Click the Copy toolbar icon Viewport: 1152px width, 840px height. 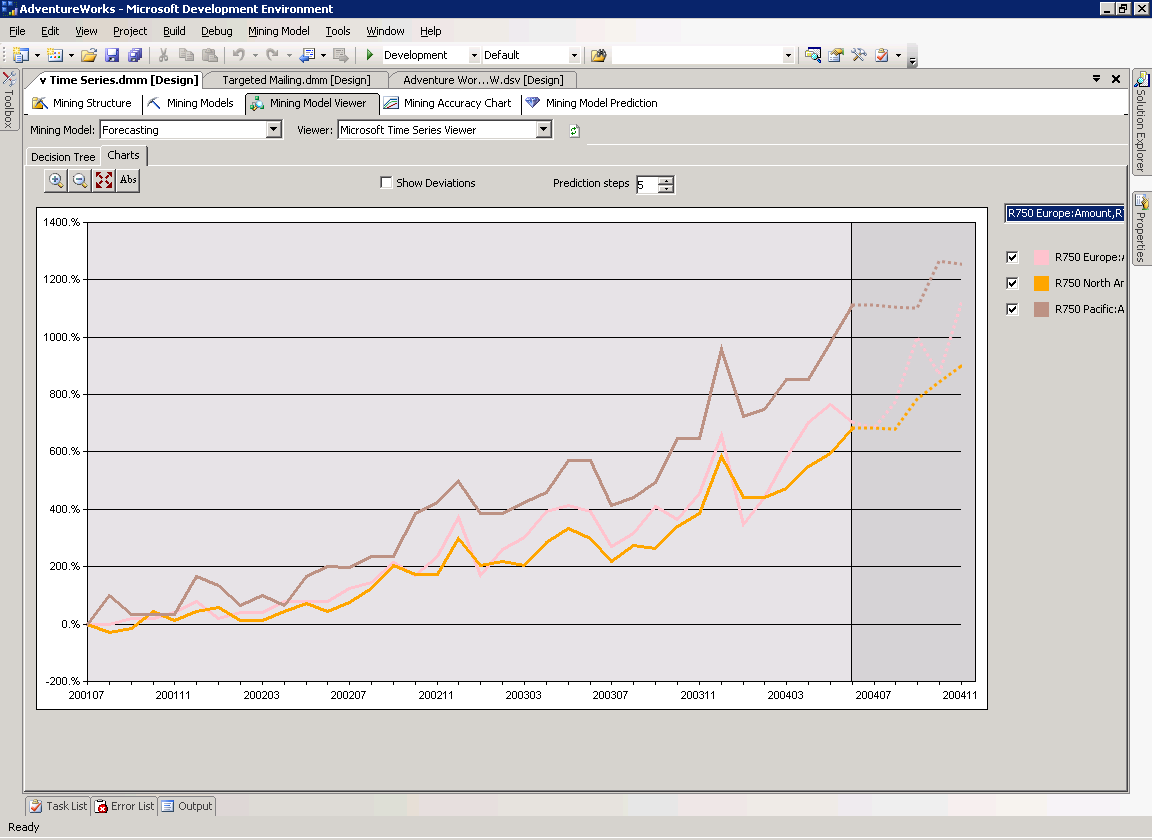click(187, 55)
